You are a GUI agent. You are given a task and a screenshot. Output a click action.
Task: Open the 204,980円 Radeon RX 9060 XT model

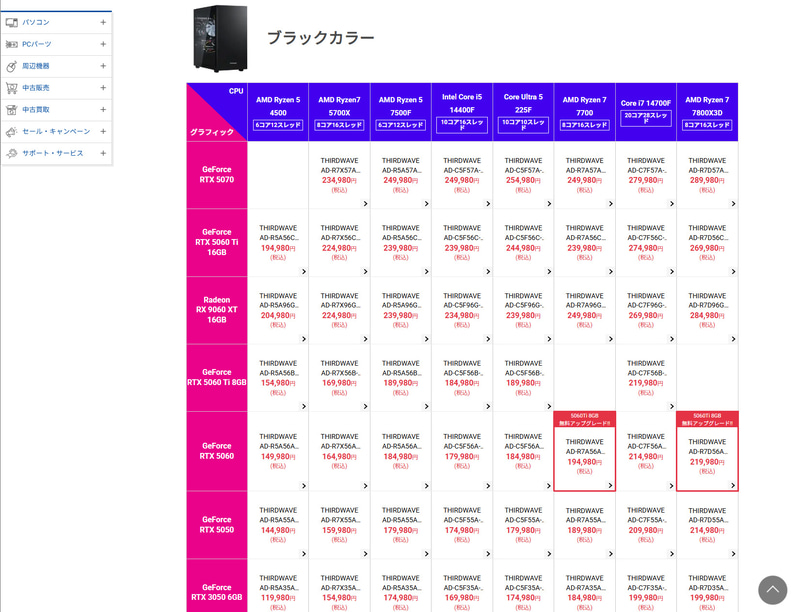[278, 310]
